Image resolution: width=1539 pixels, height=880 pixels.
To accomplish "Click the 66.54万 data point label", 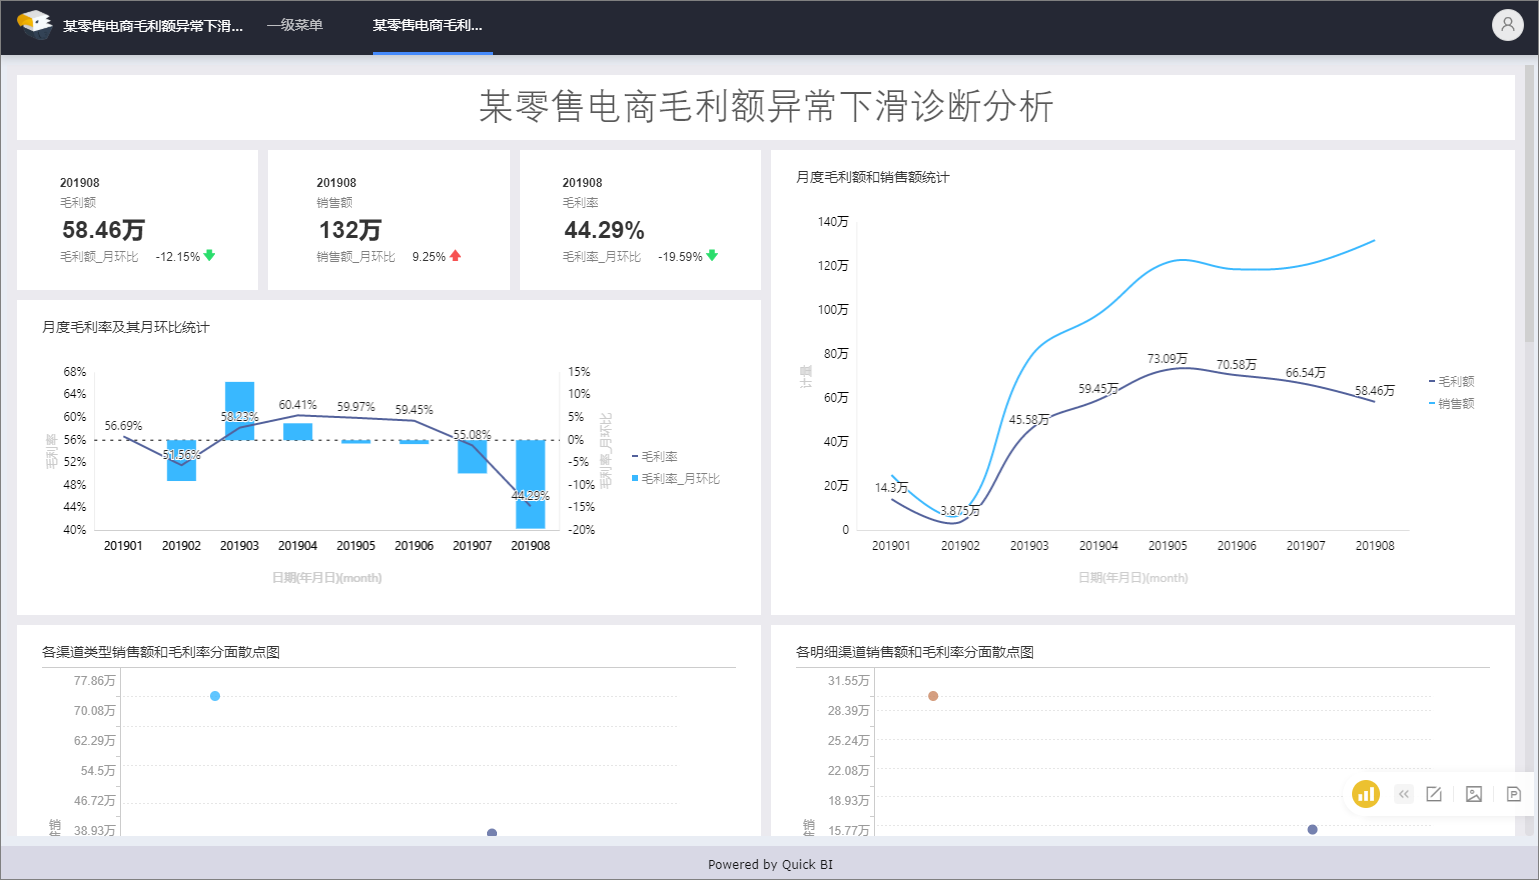I will coord(1305,373).
